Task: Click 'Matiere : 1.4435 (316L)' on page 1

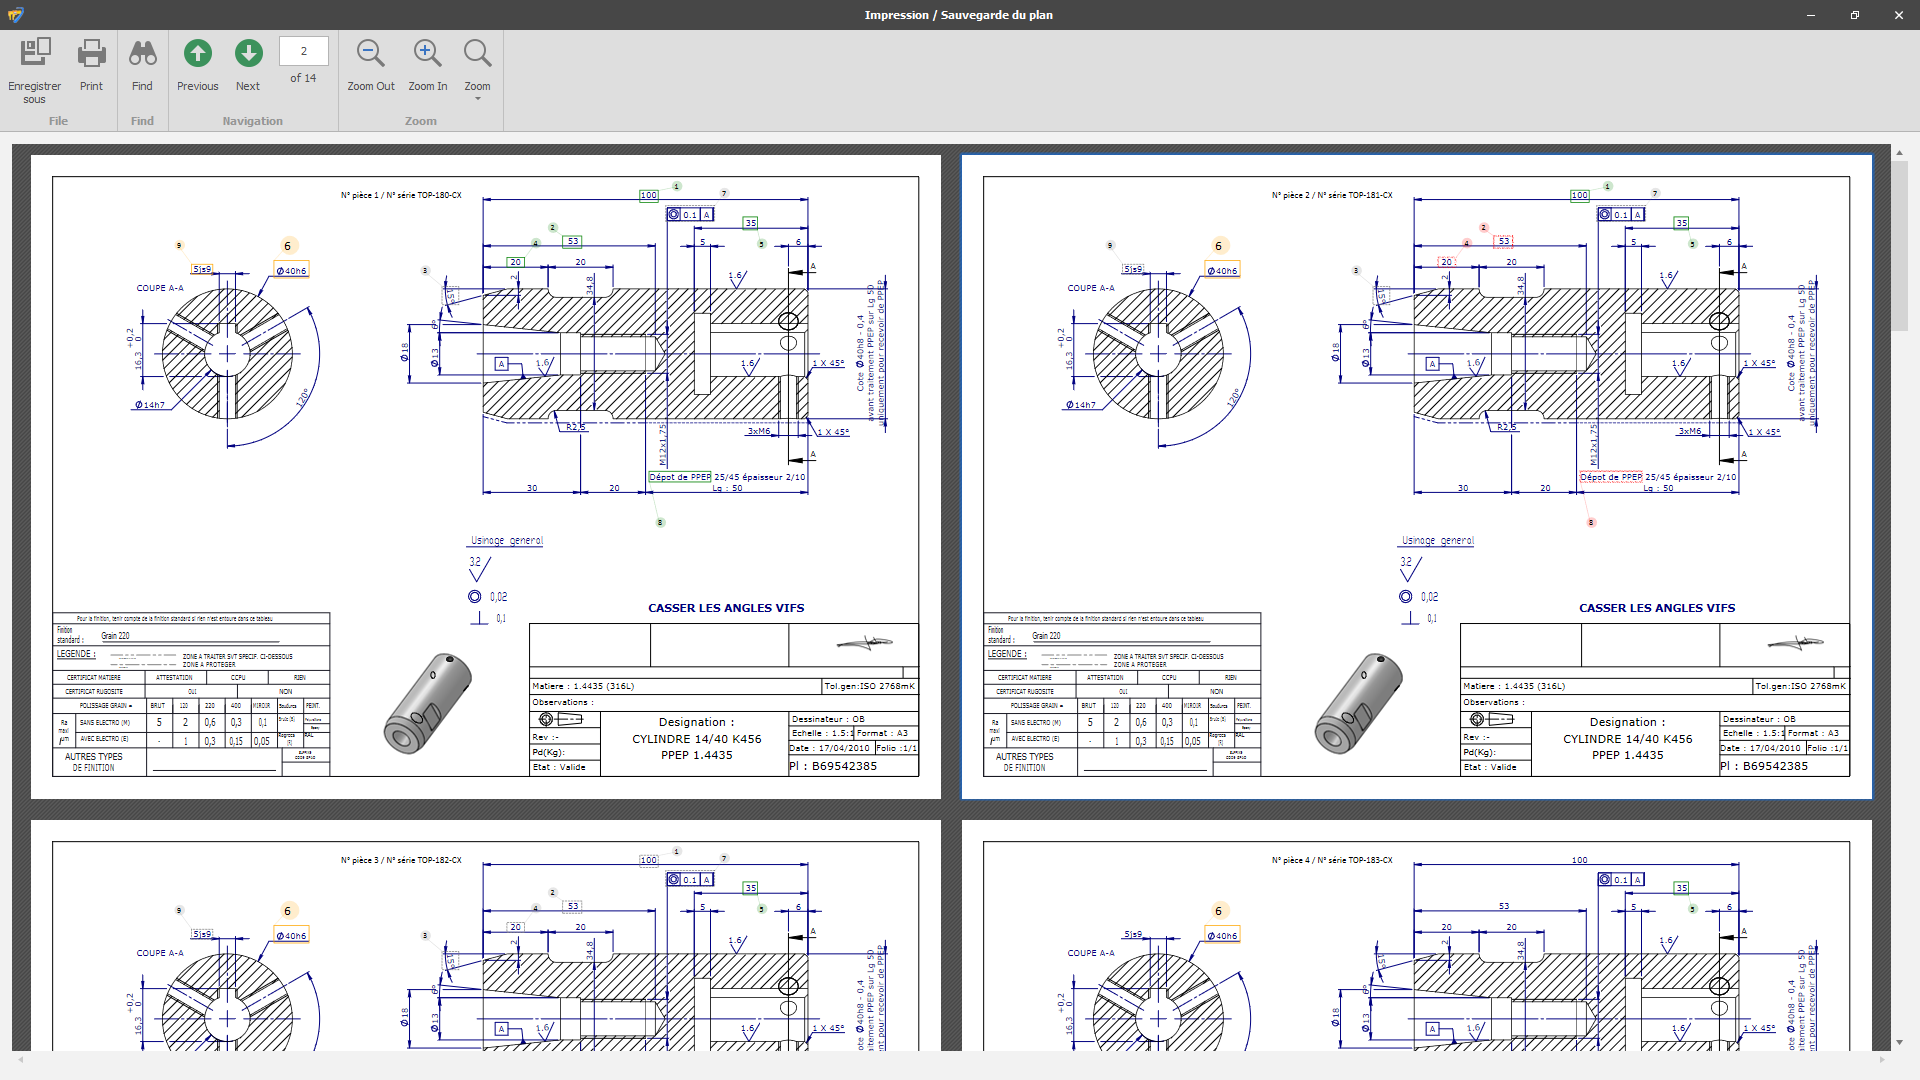Action: tap(583, 687)
